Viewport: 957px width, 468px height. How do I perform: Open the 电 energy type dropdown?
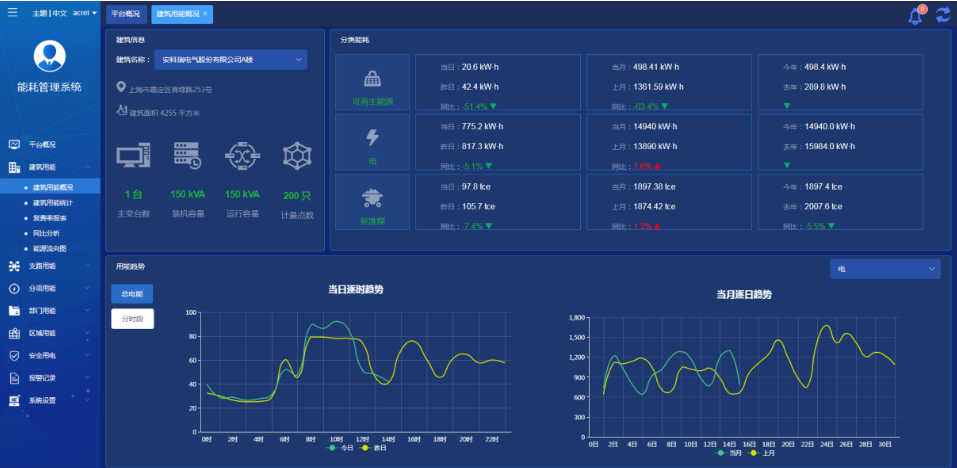point(884,269)
